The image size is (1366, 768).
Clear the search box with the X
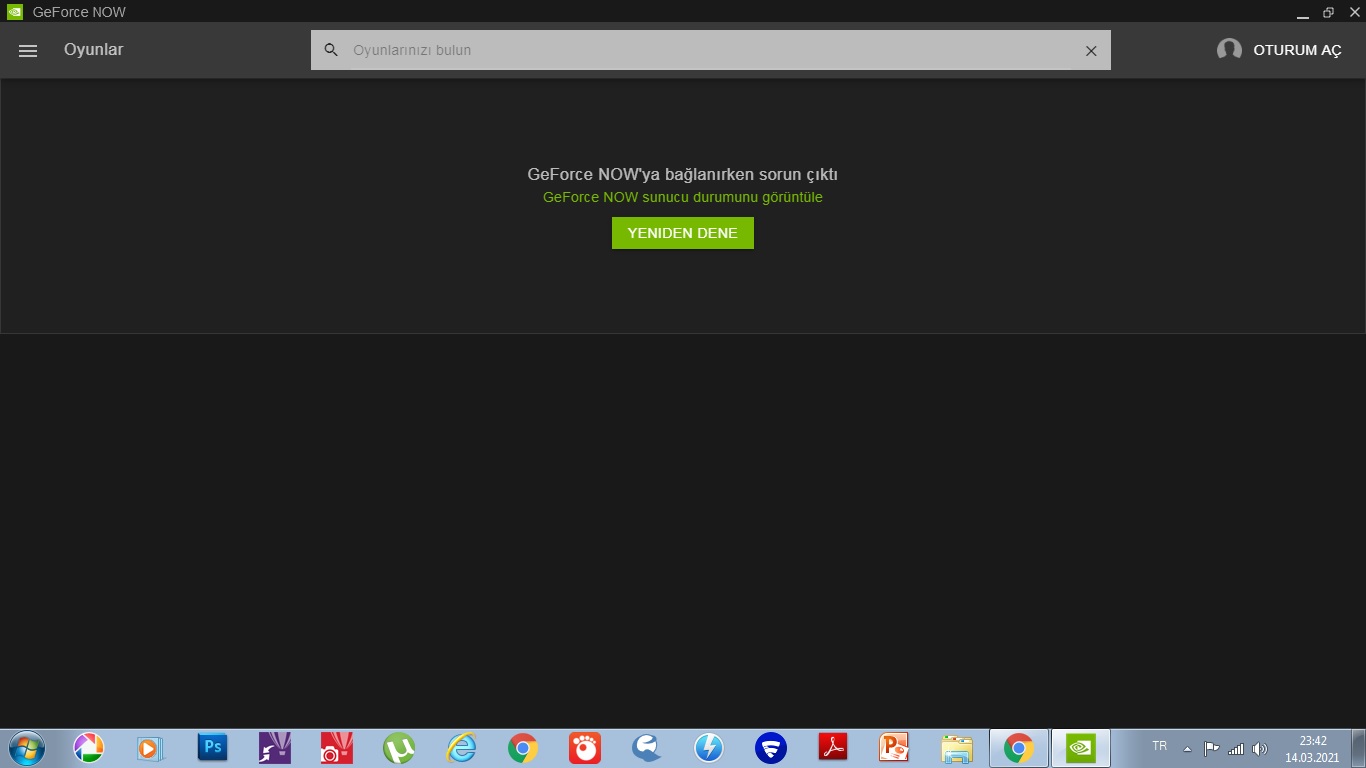[x=1091, y=51]
